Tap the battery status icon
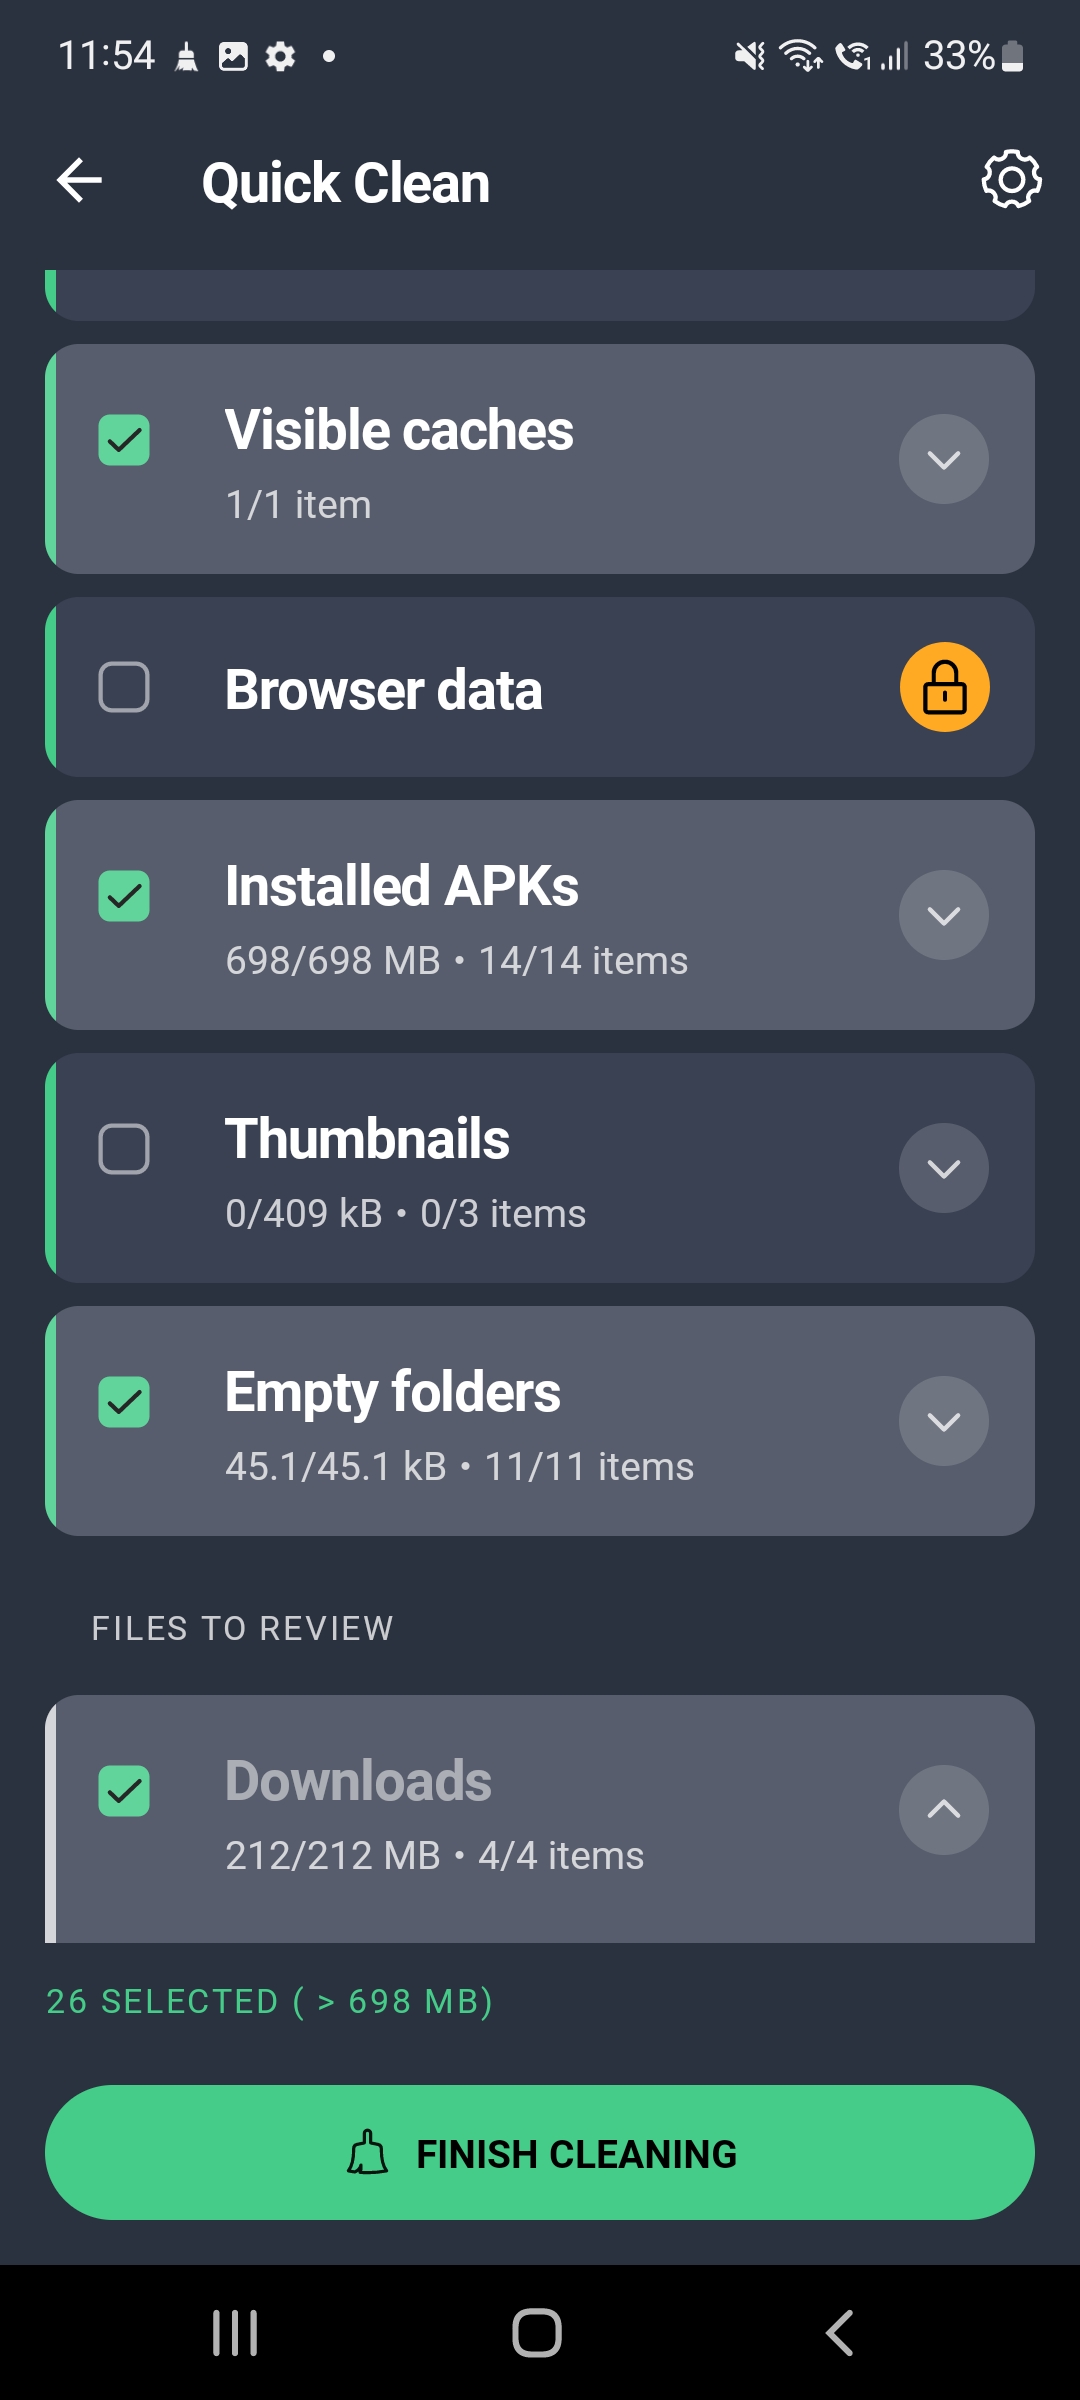Image resolution: width=1080 pixels, height=2400 pixels. (x=1012, y=56)
